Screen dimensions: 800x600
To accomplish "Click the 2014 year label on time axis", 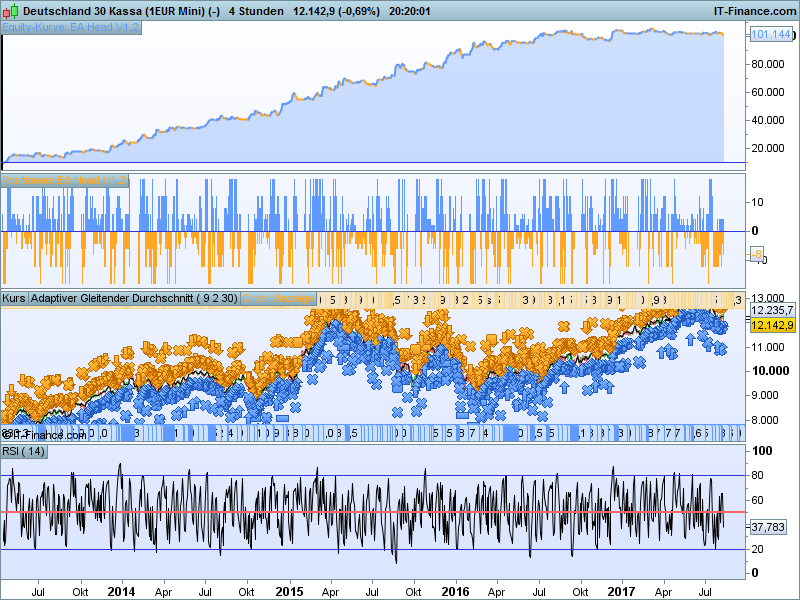I will [x=121, y=592].
